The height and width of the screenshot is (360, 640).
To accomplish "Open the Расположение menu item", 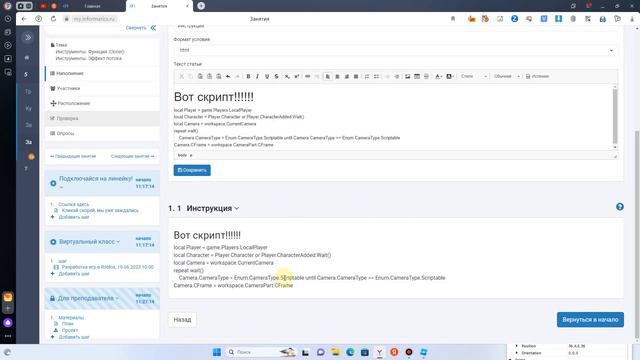I will 102,104.
